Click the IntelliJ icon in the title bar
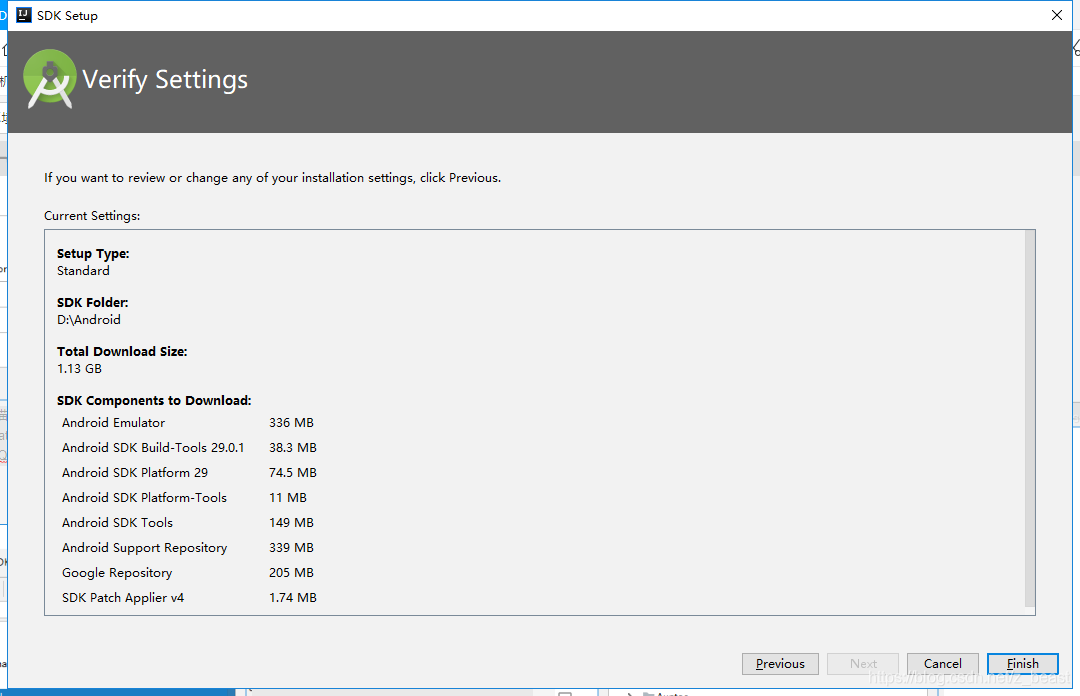Image resolution: width=1080 pixels, height=696 pixels. click(23, 15)
